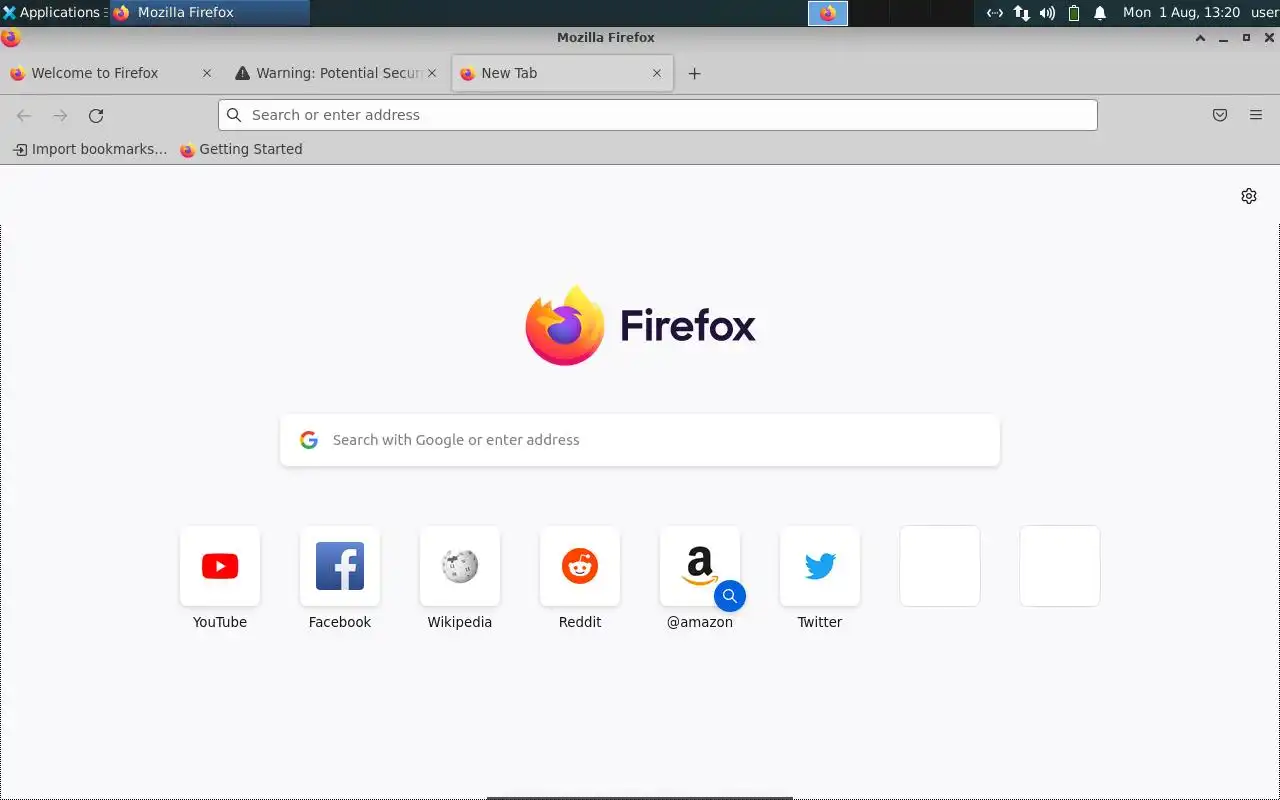
Task: Click the user name in top panel
Action: [x=1264, y=13]
